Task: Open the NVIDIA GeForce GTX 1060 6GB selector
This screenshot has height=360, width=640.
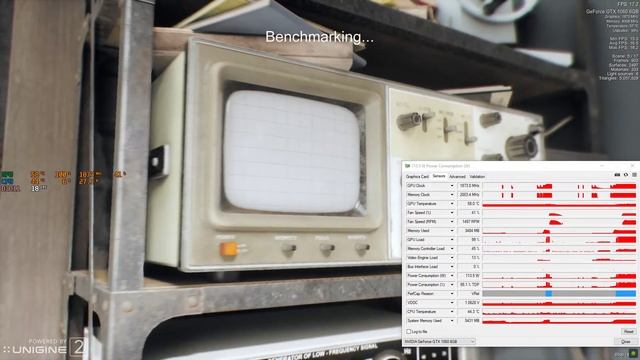Action: point(440,341)
